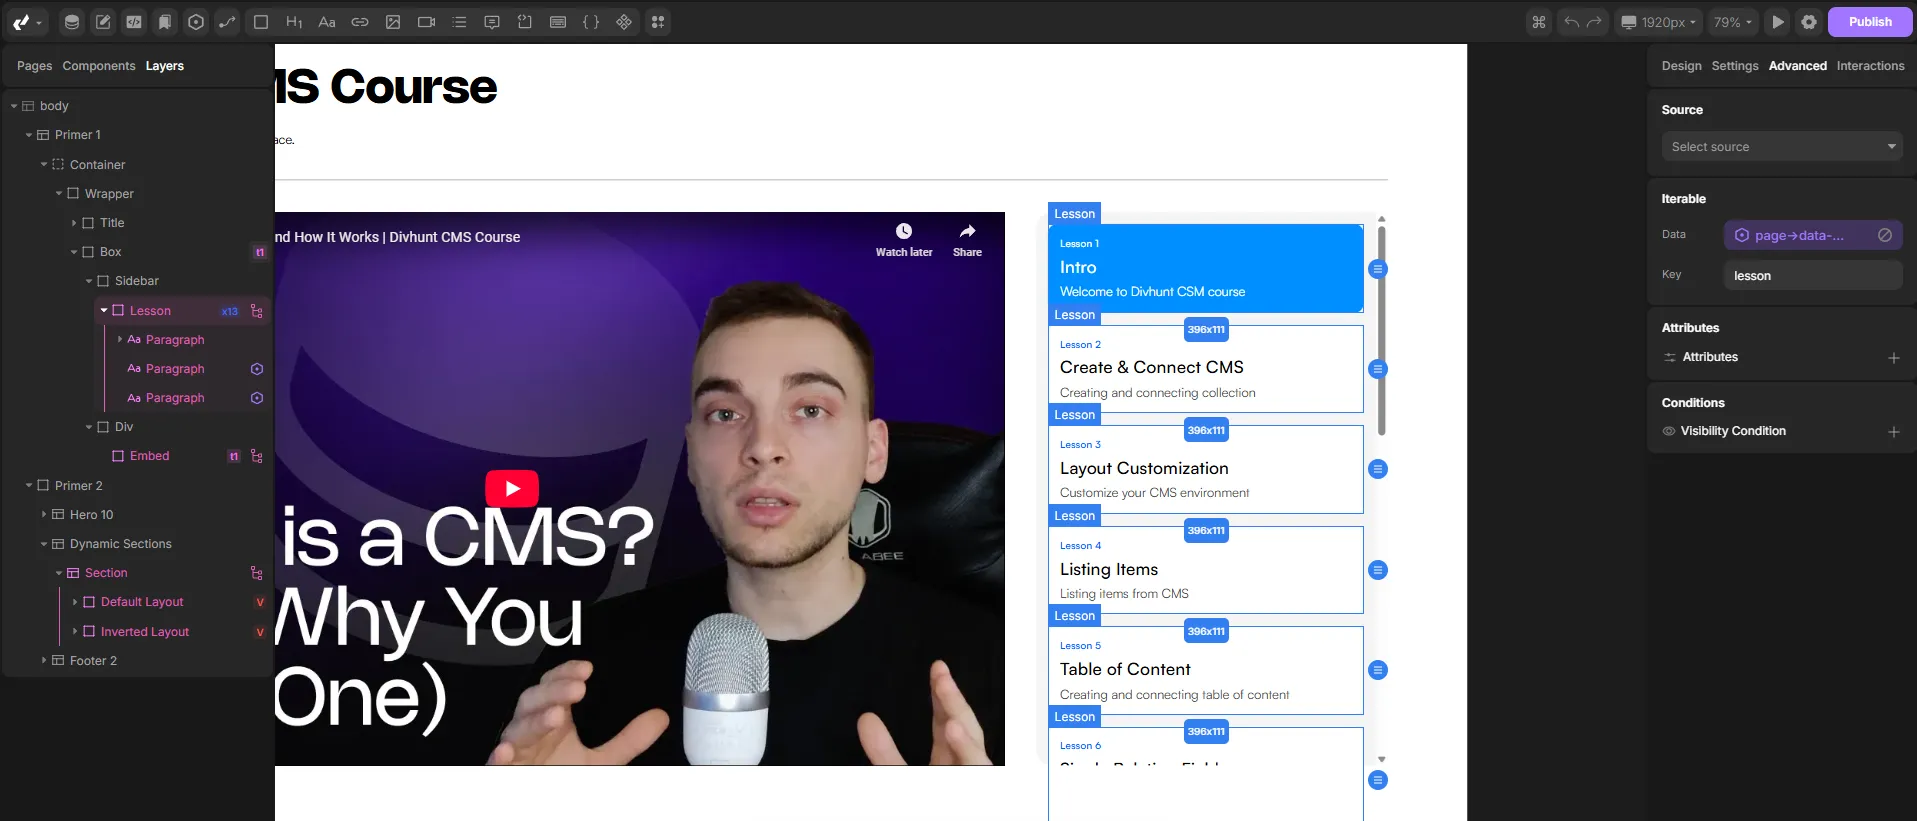
Task: Click the lesson list vertical scrollbar
Action: tap(1381, 330)
